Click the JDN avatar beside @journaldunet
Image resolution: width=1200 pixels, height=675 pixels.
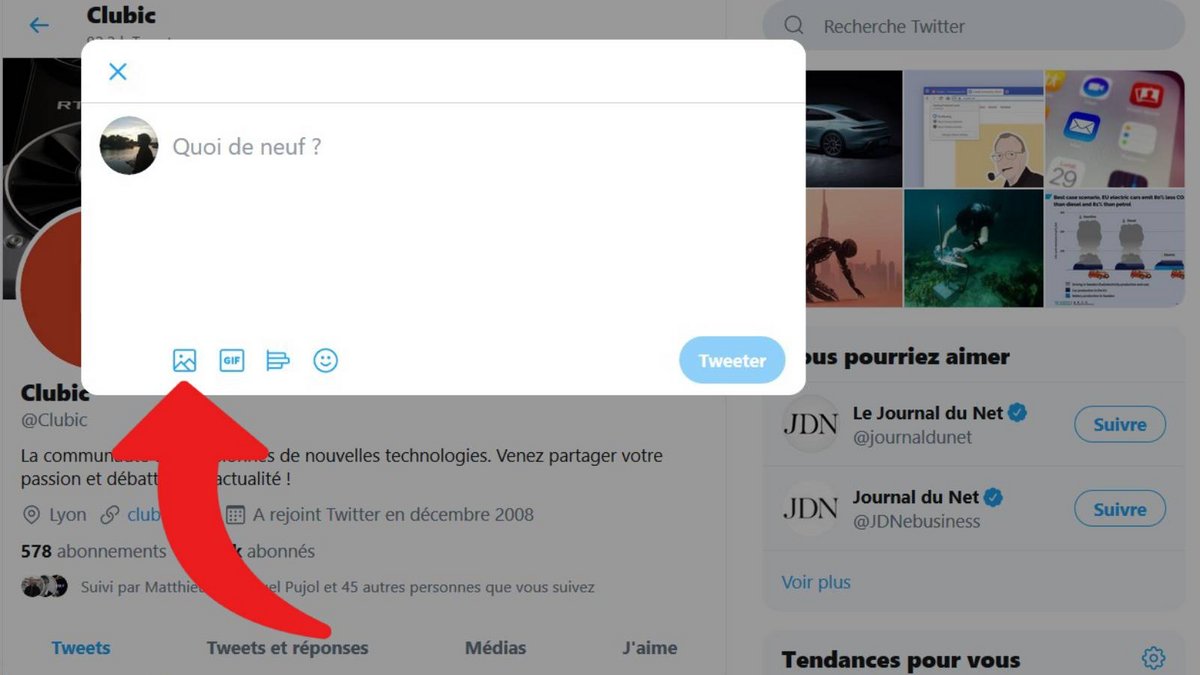pos(811,424)
